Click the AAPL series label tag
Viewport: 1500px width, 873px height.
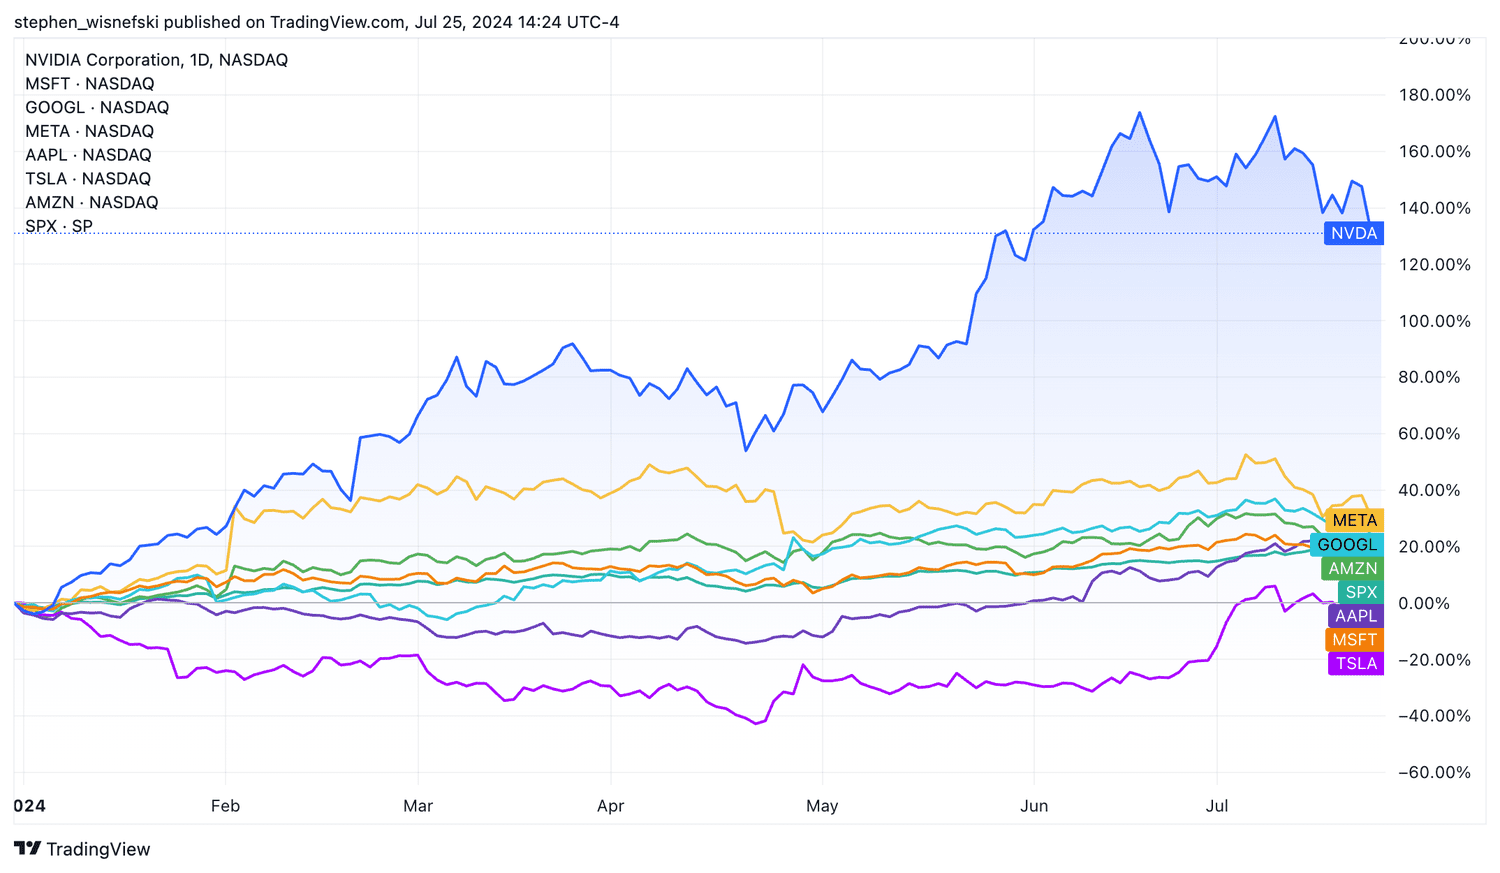click(x=1356, y=616)
